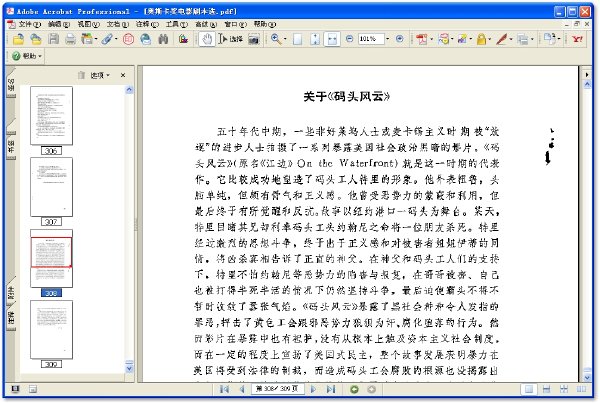600x404 pixels.
Task: Open the padlock Secure dropdown arrow
Action: click(x=489, y=39)
